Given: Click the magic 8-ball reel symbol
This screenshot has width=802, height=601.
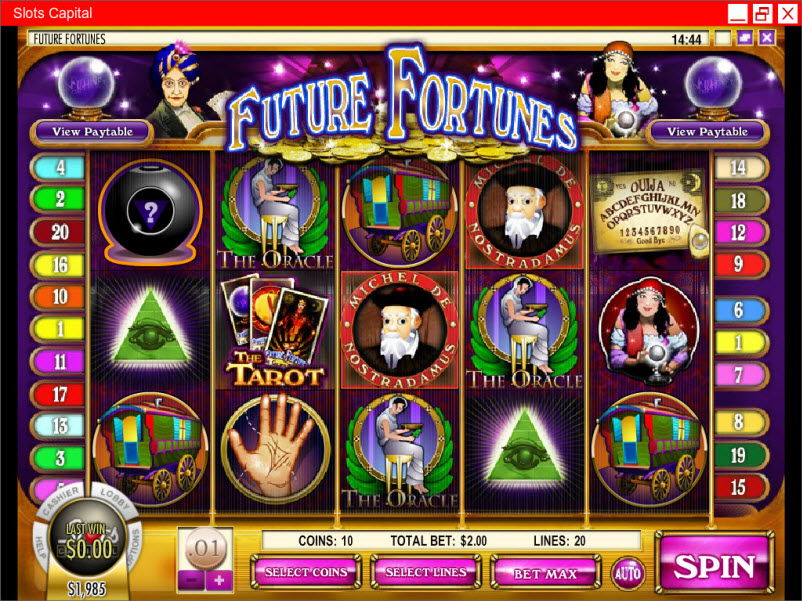Looking at the screenshot, I should [150, 212].
